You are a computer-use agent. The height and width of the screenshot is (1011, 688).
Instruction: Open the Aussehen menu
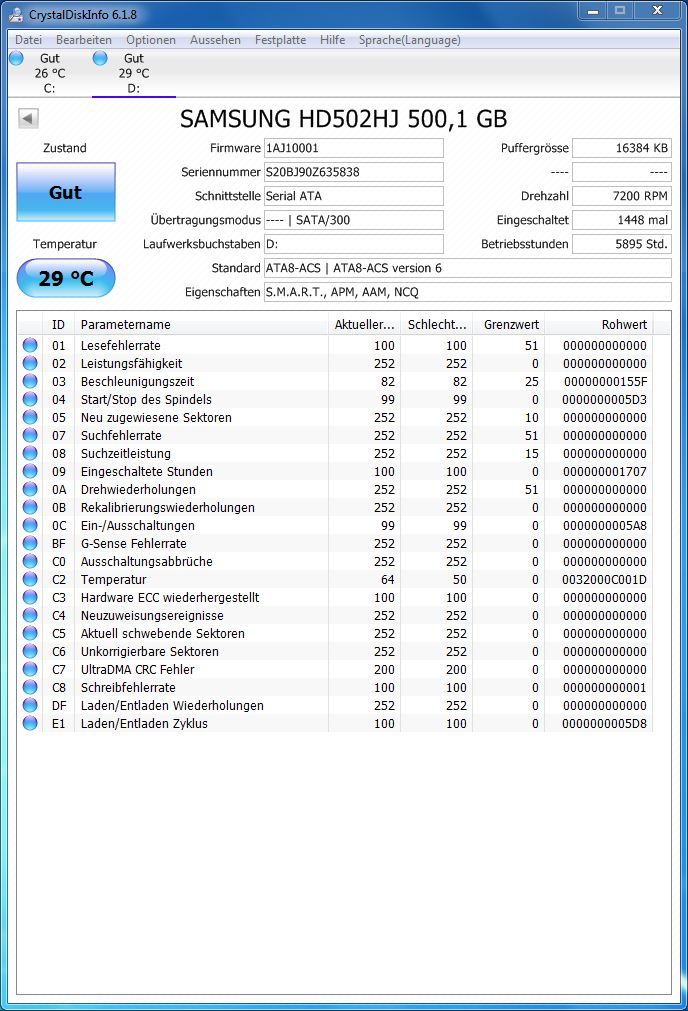215,40
